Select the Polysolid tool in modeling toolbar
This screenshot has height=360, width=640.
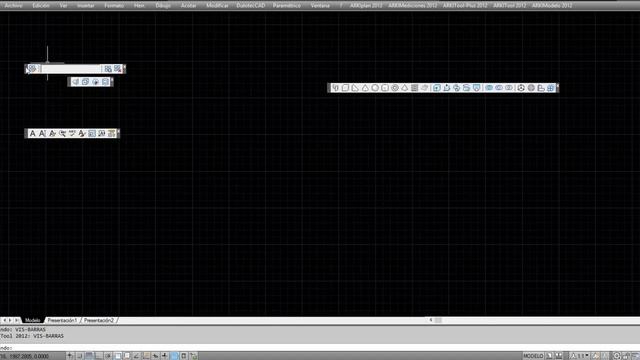(x=335, y=88)
